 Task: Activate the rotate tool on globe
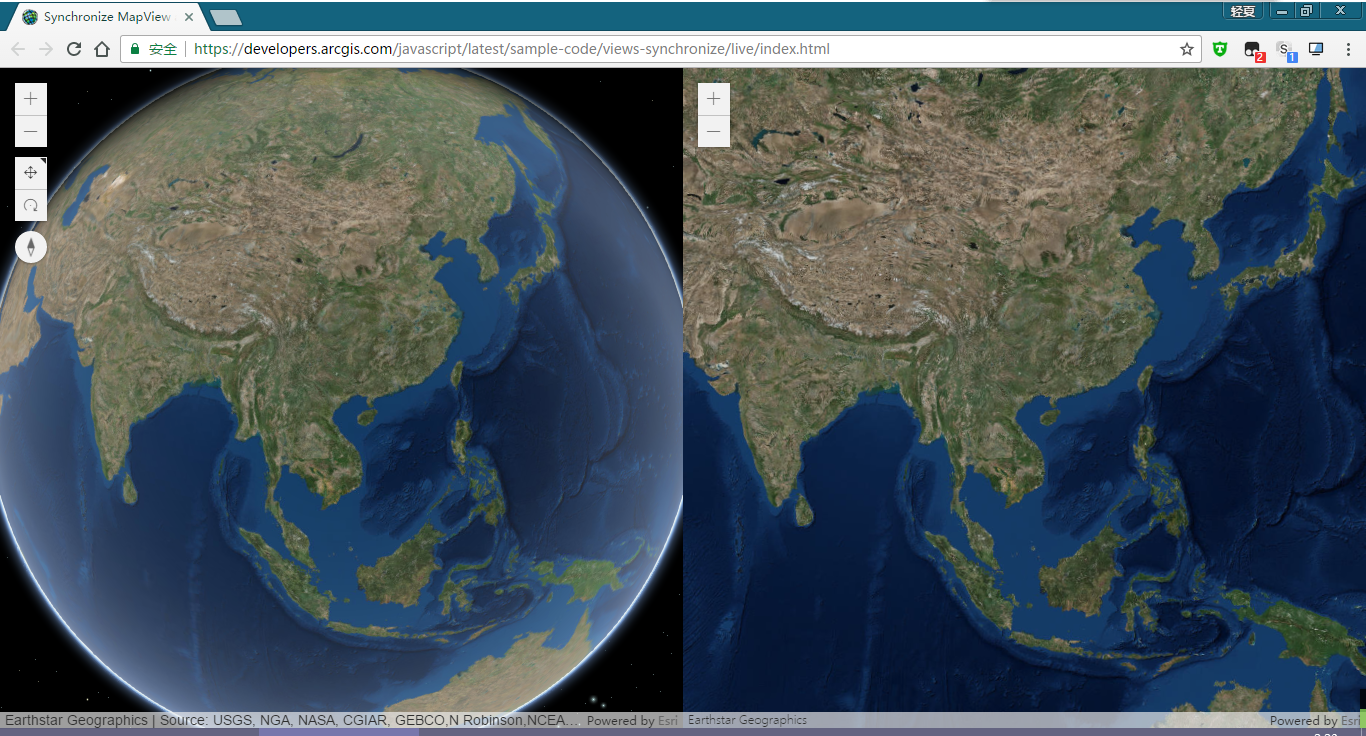[x=31, y=206]
